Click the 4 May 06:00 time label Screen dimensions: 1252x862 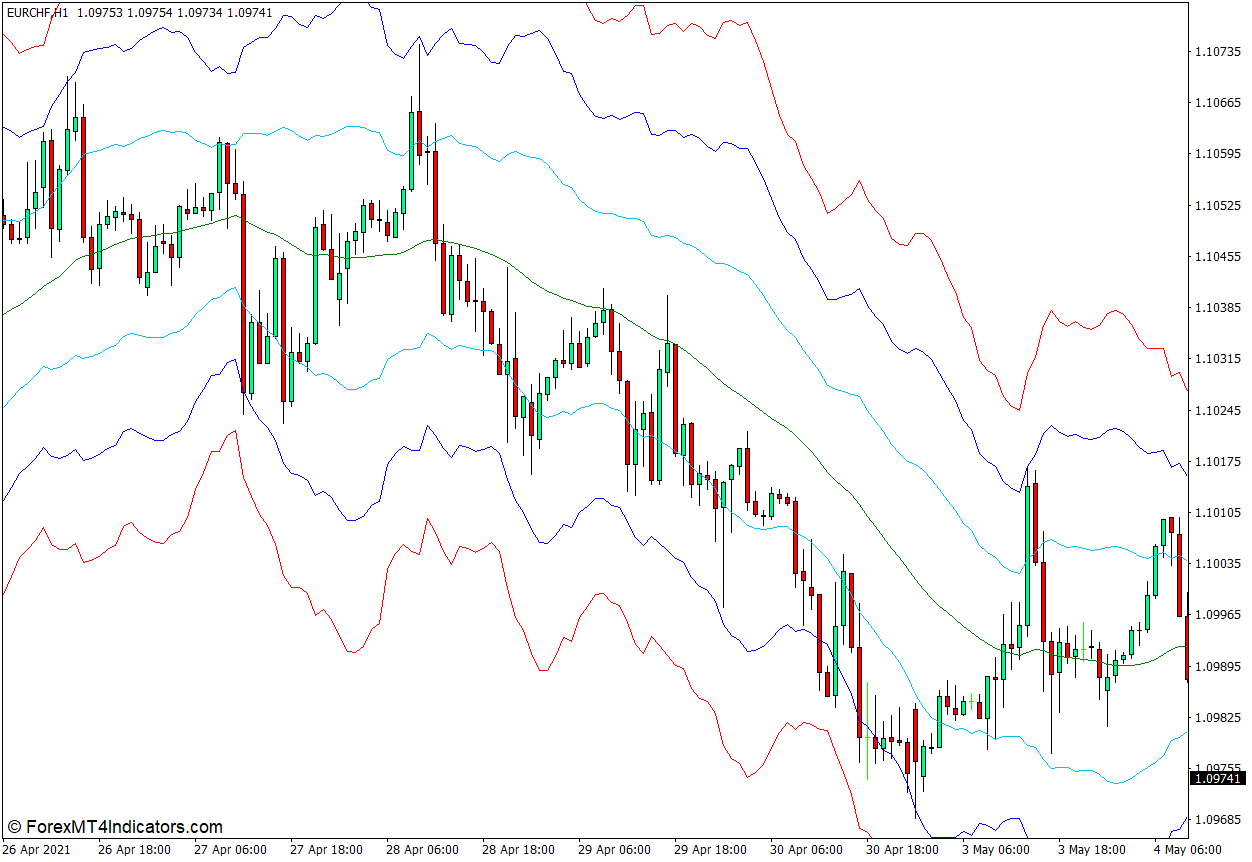[x=1185, y=850]
